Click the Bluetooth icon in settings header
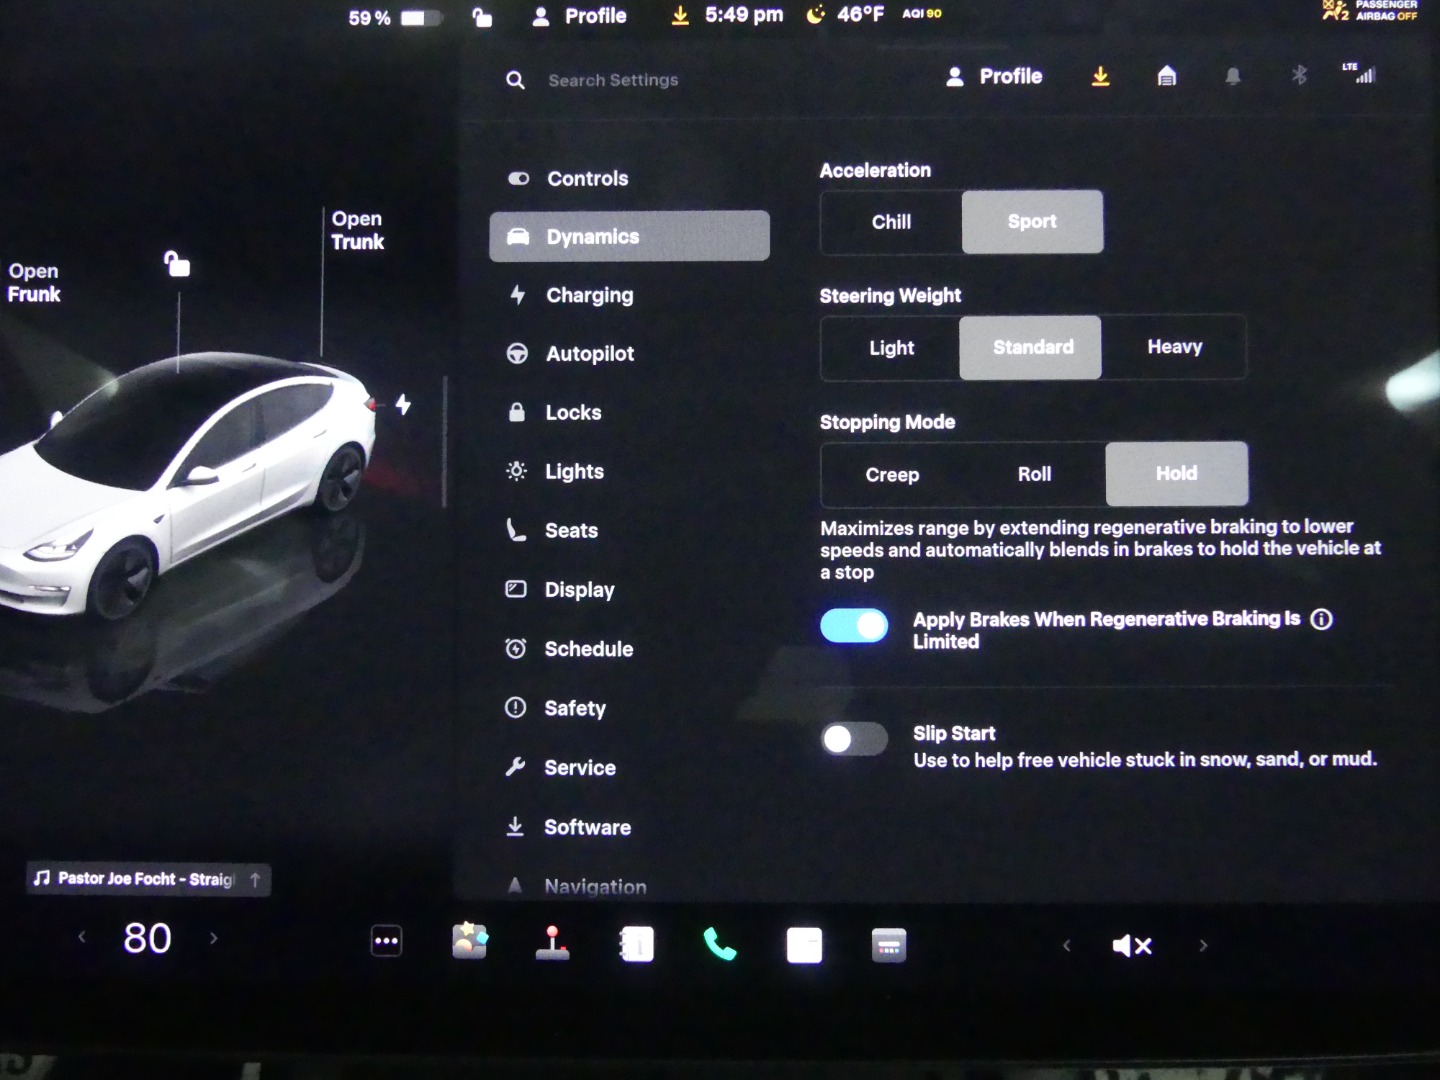1440x1080 pixels. coord(1299,75)
